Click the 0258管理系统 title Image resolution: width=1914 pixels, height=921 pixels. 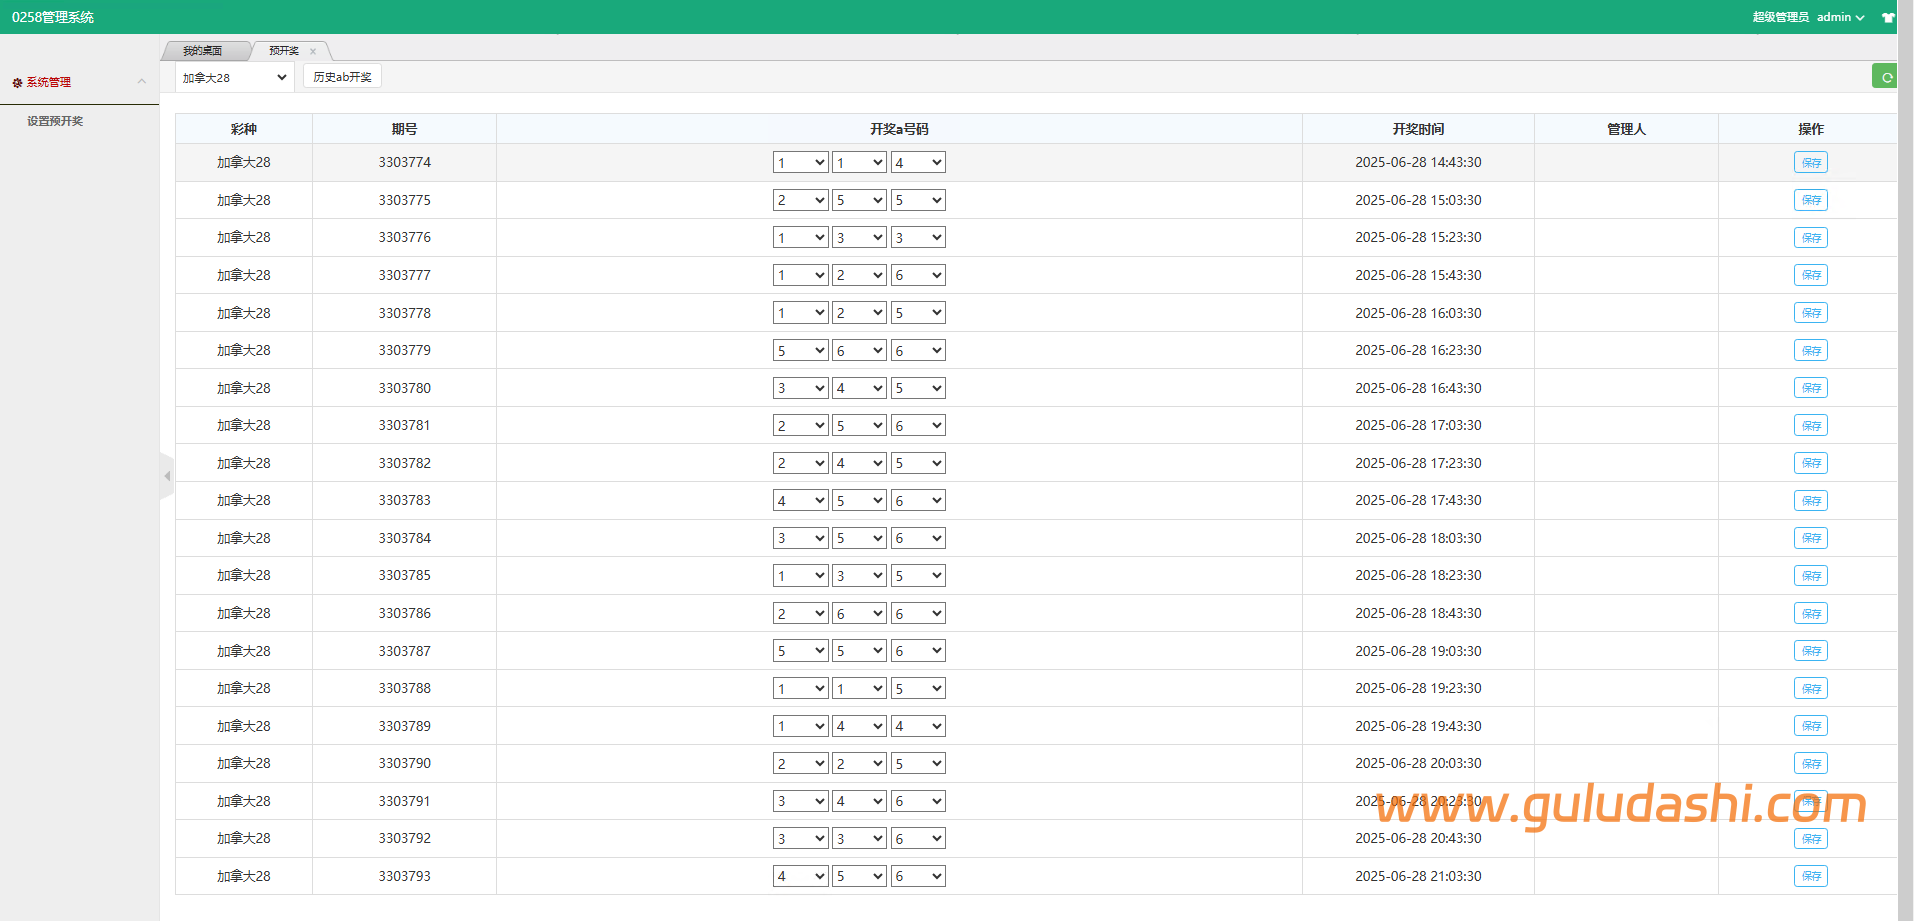pyautogui.click(x=53, y=17)
